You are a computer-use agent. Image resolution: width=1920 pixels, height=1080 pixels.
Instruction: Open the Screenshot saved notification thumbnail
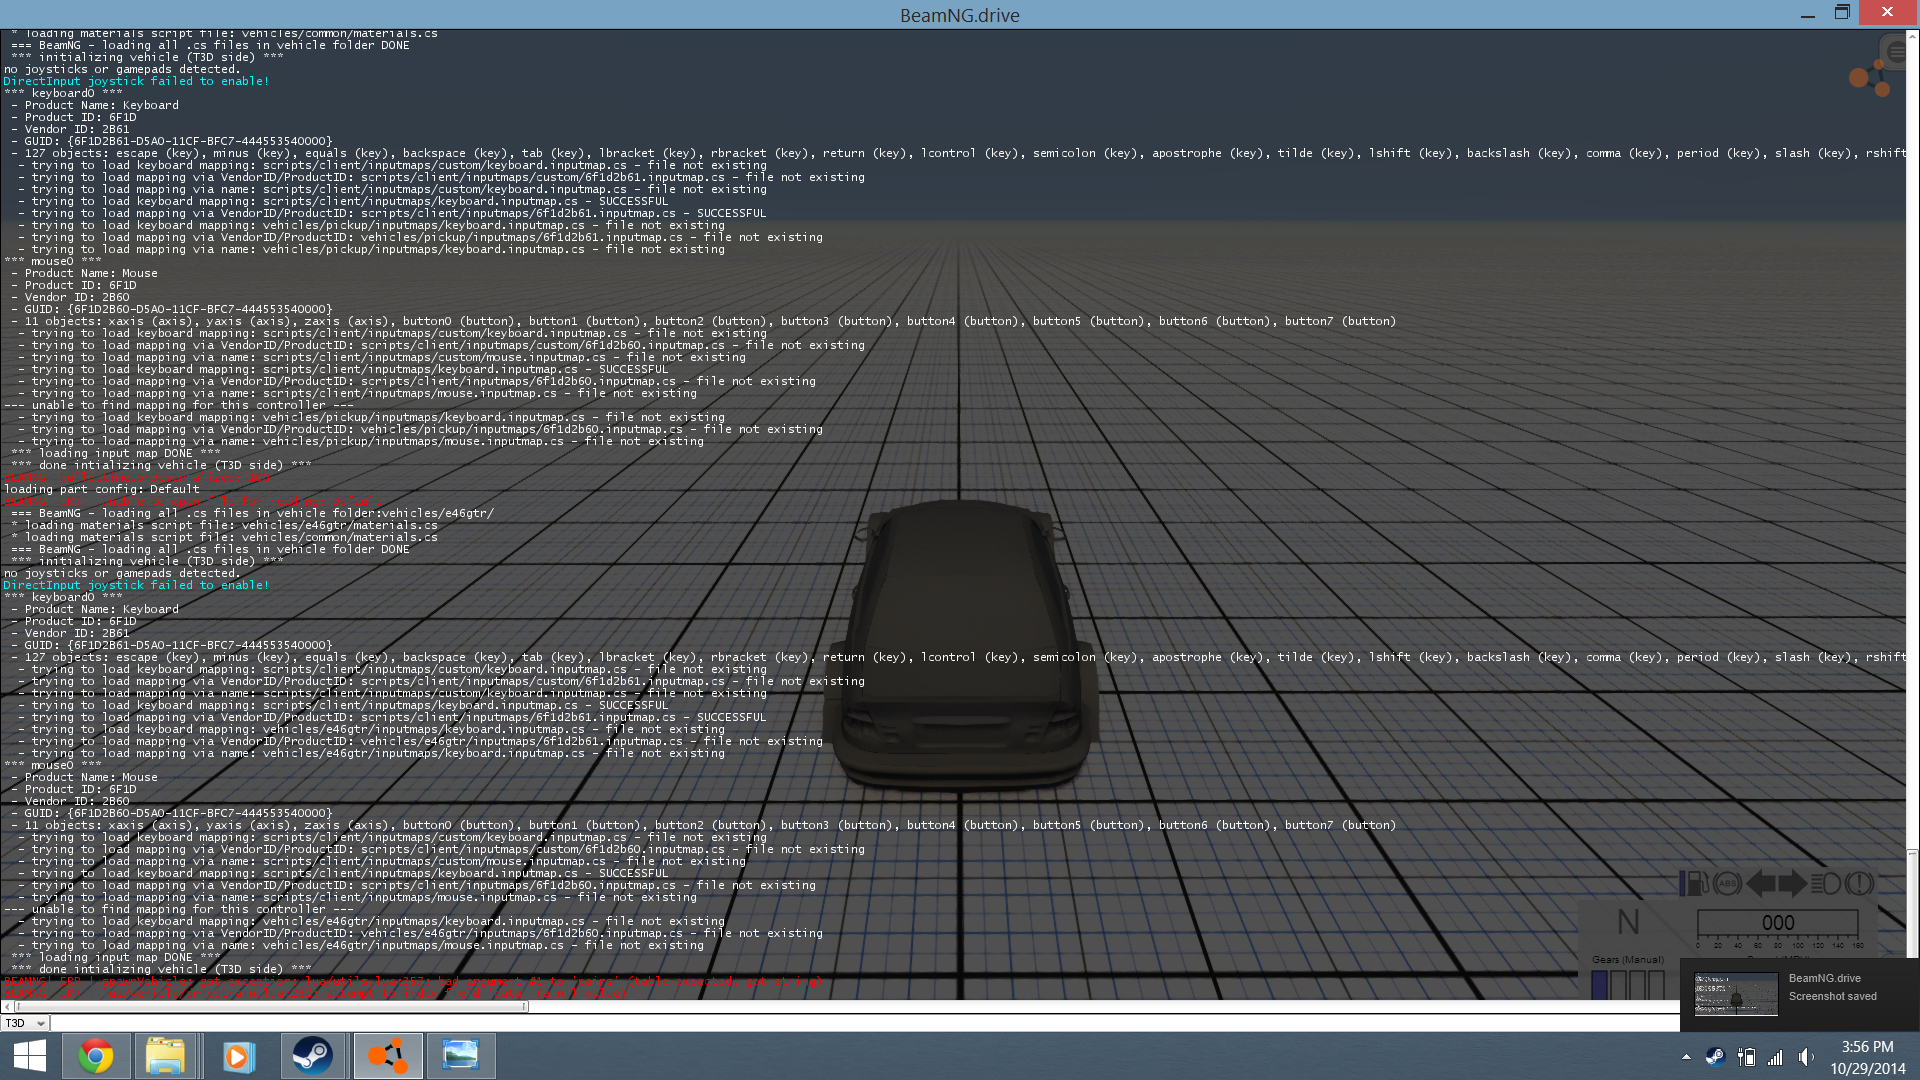[x=1736, y=994]
